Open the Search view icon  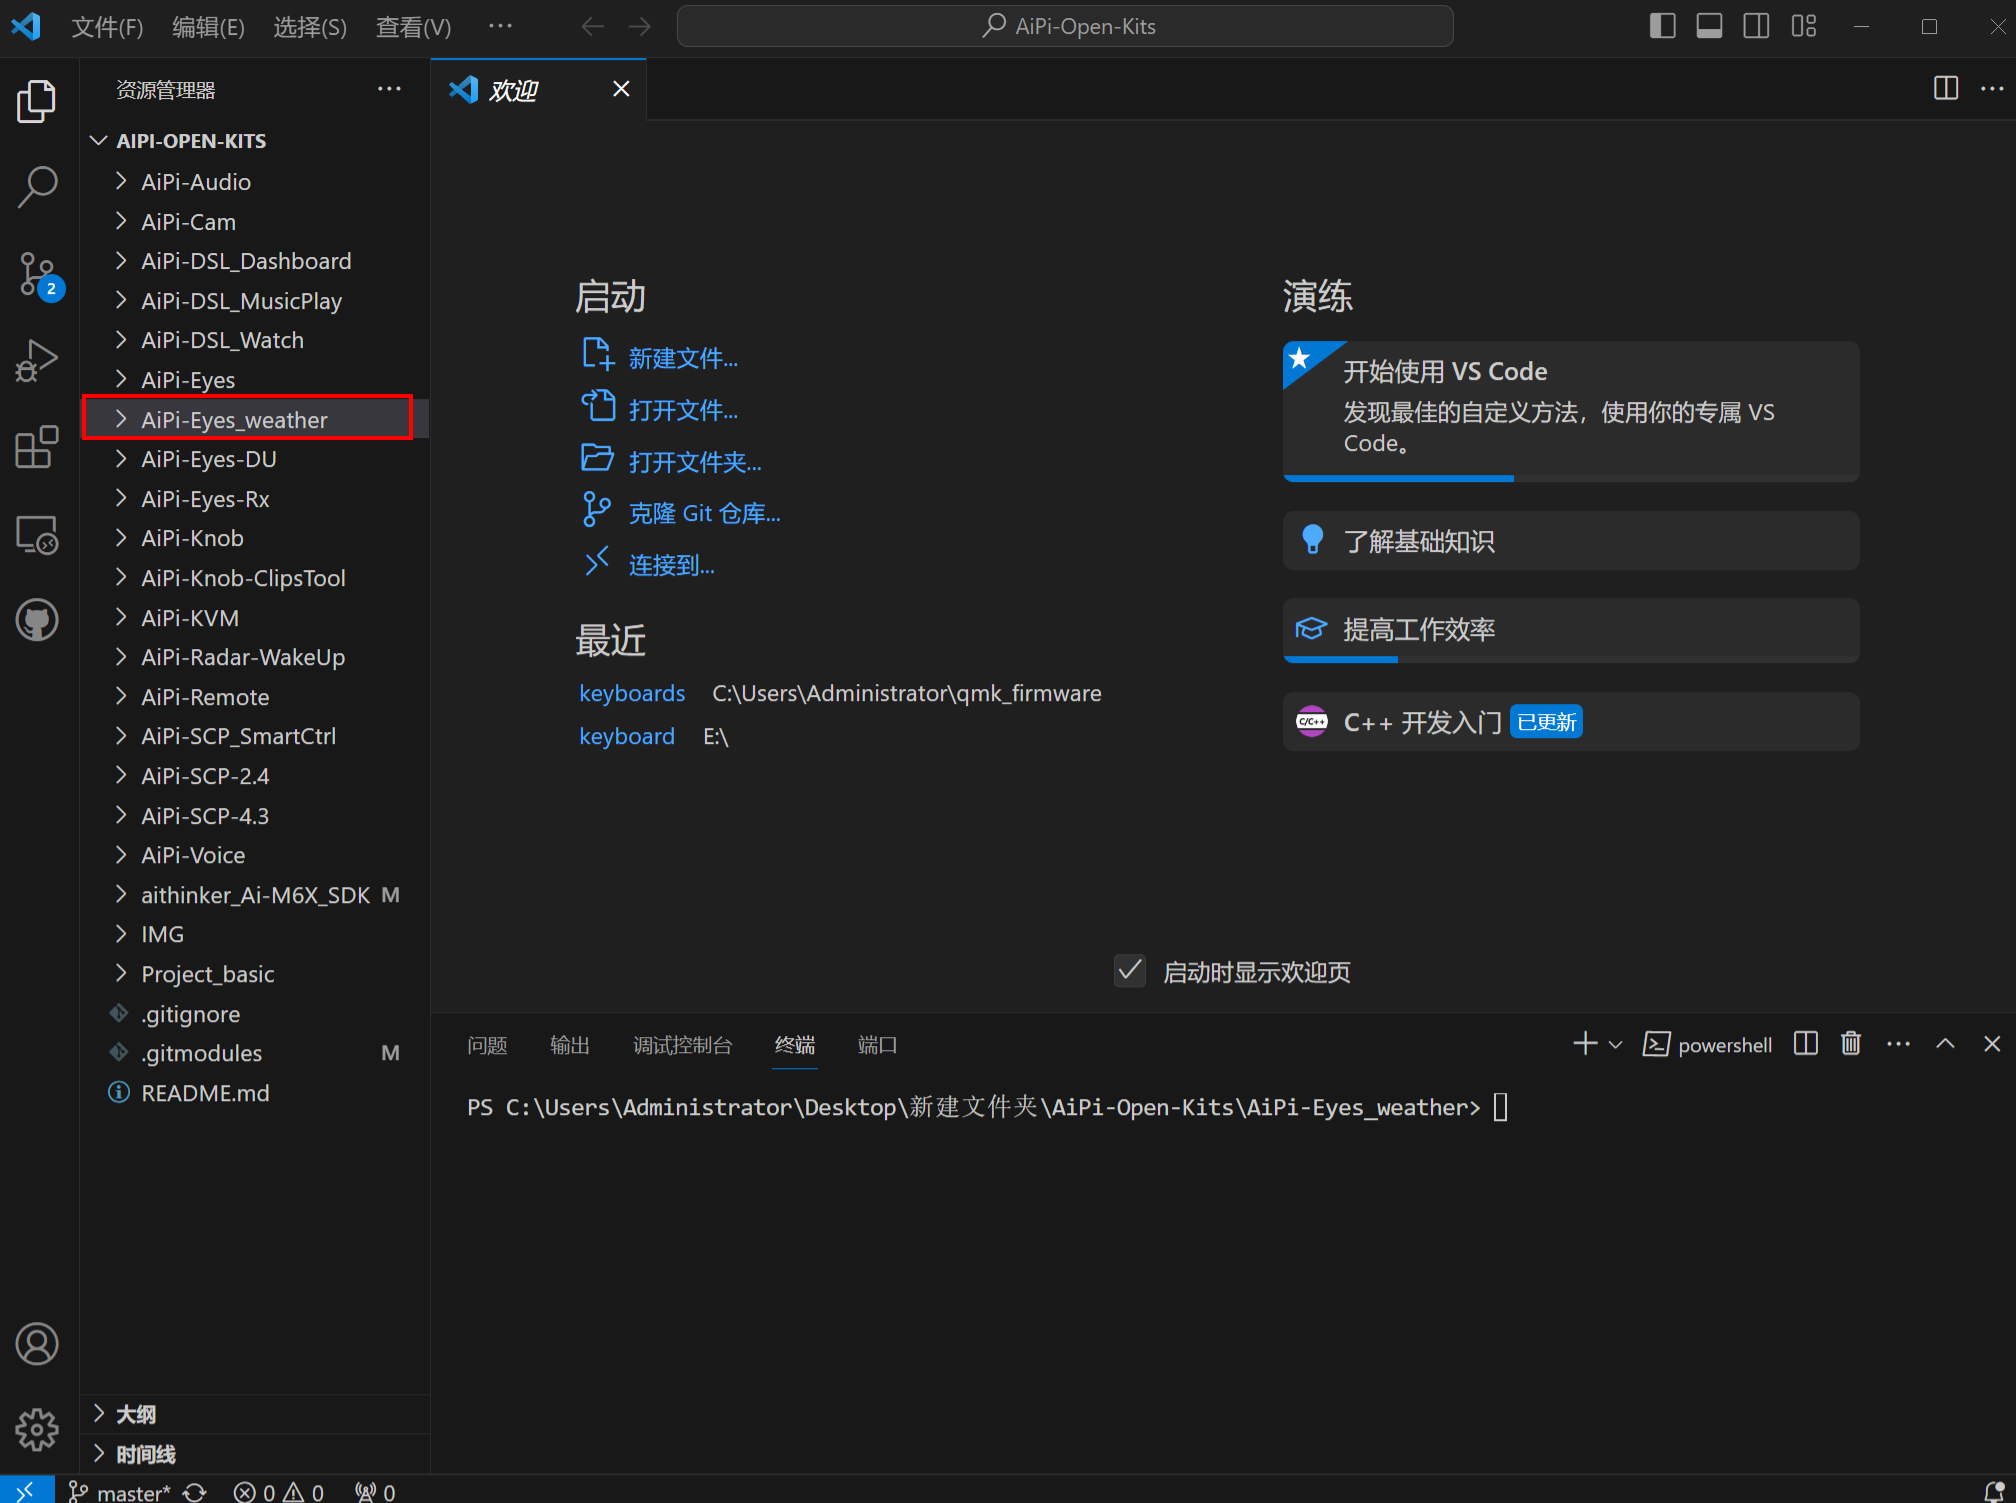pyautogui.click(x=37, y=187)
